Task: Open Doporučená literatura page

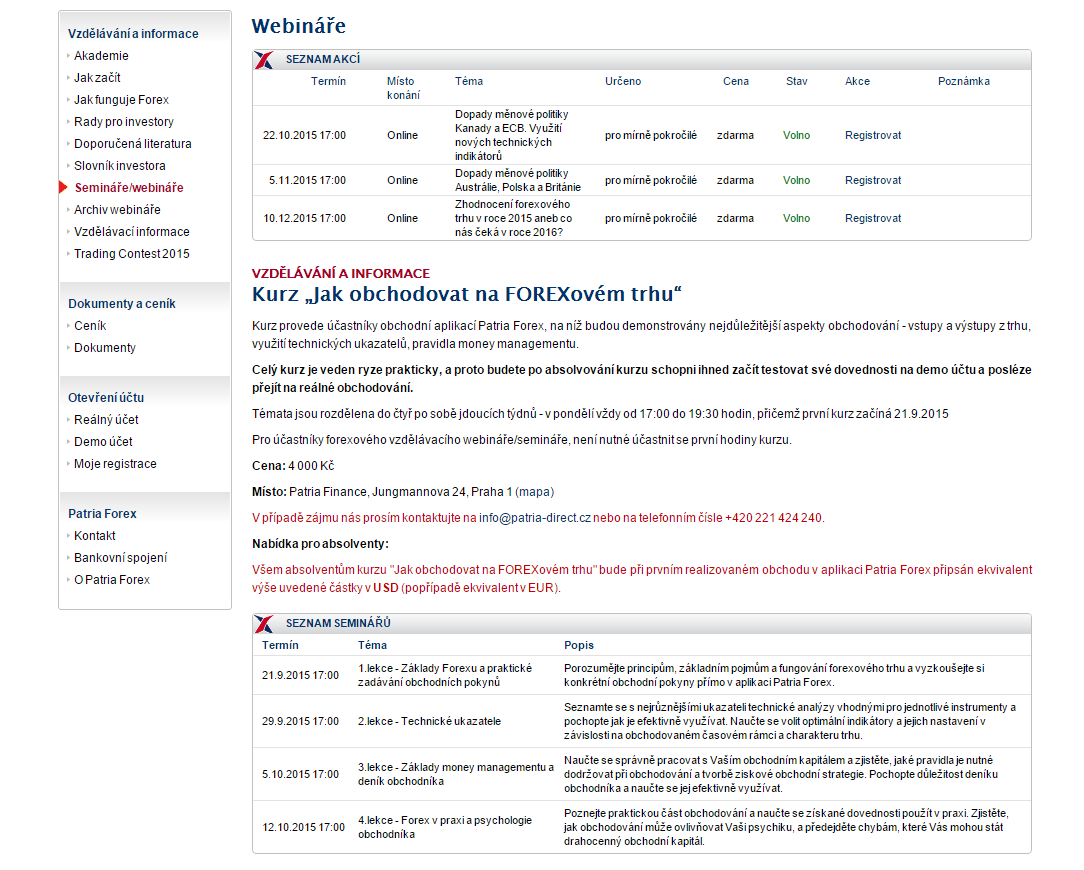Action: 133,145
